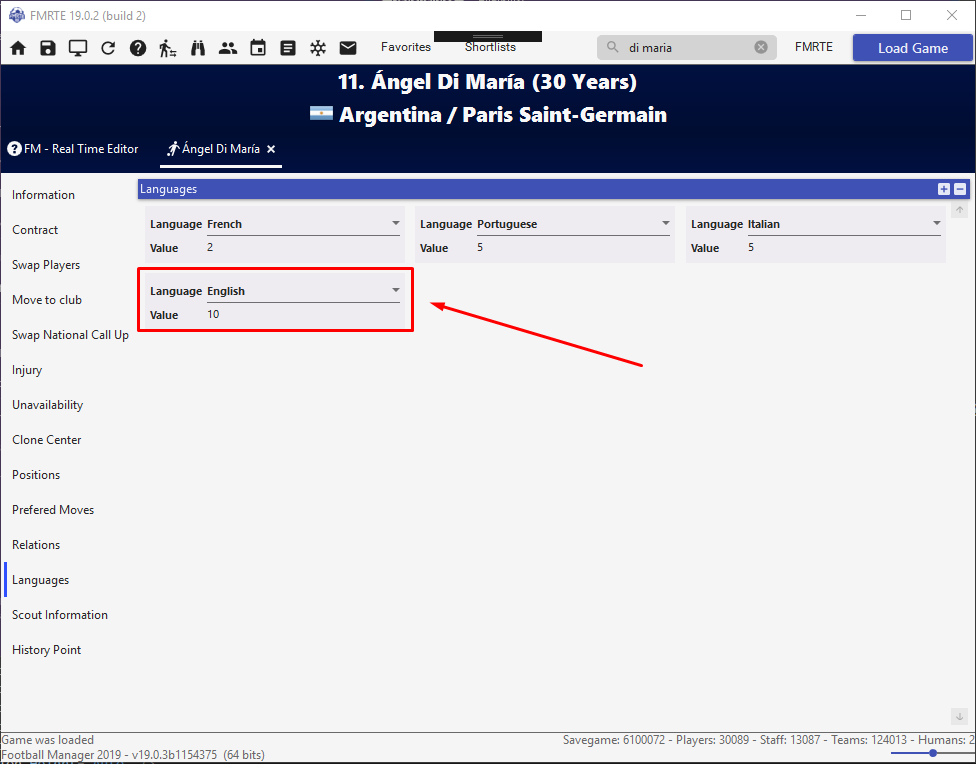Click the Refresh reload icon
976x764 pixels.
click(108, 48)
